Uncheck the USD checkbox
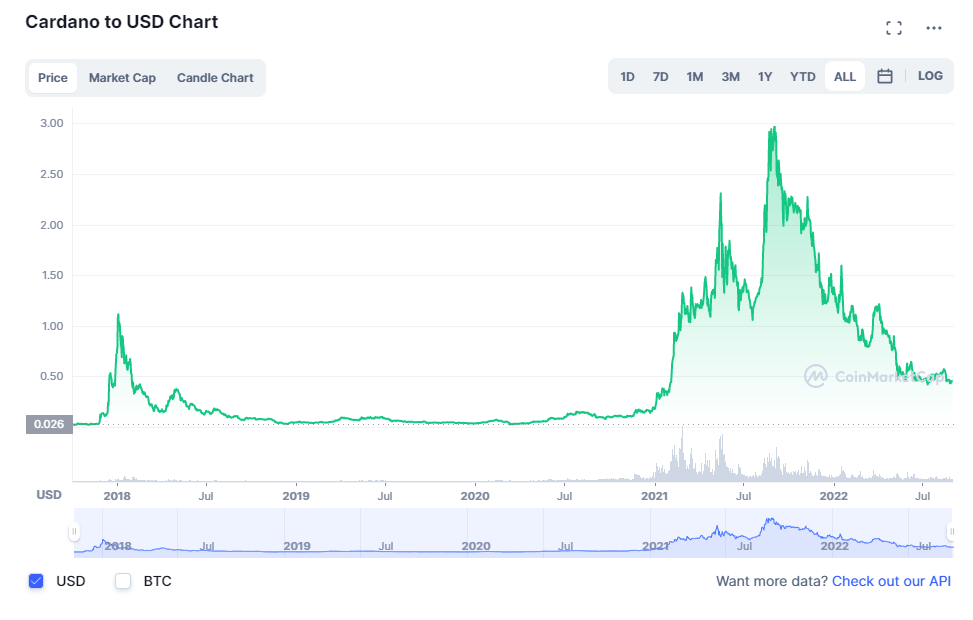 click(37, 581)
